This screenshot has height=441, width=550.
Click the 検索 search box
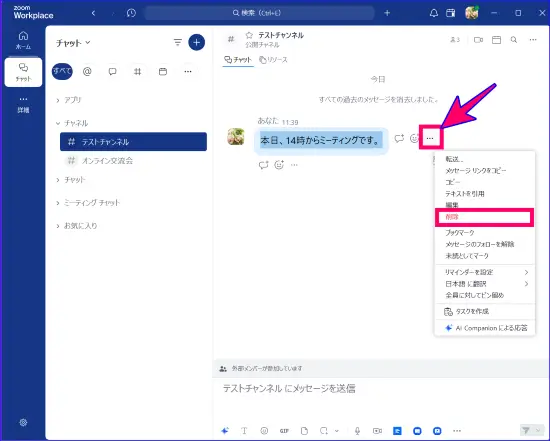pos(259,13)
